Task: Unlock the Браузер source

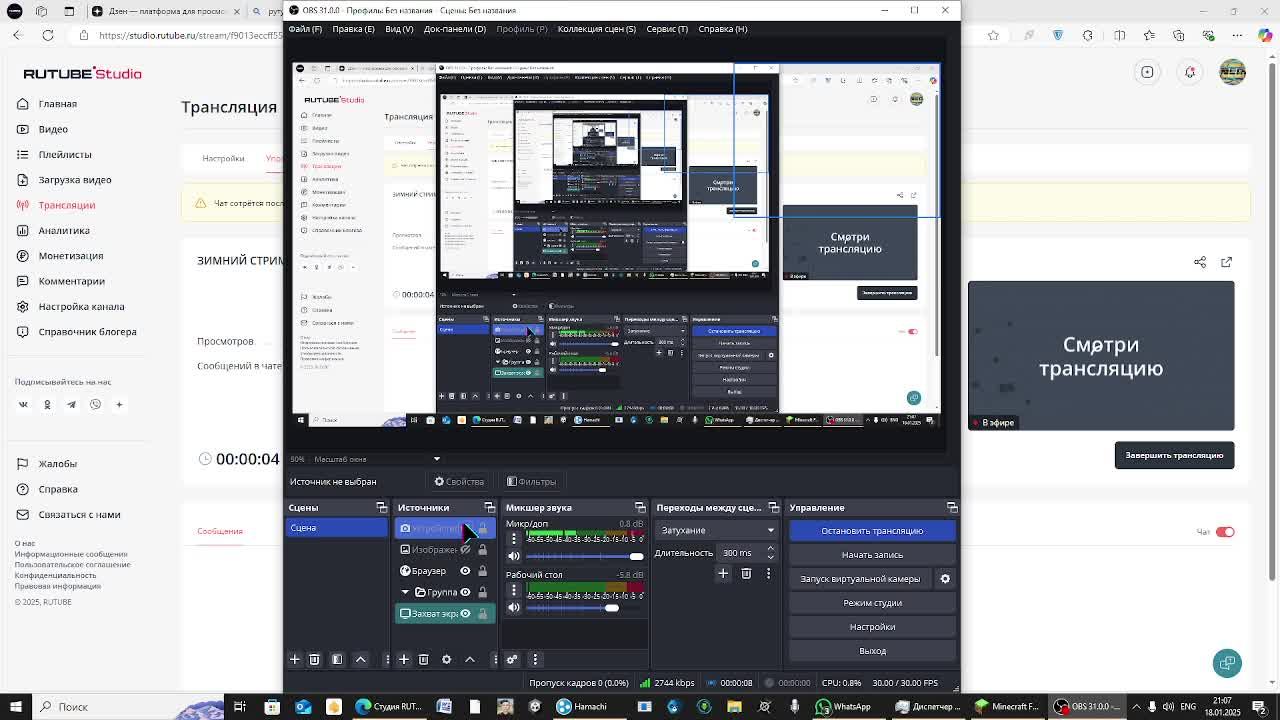Action: pos(482,571)
